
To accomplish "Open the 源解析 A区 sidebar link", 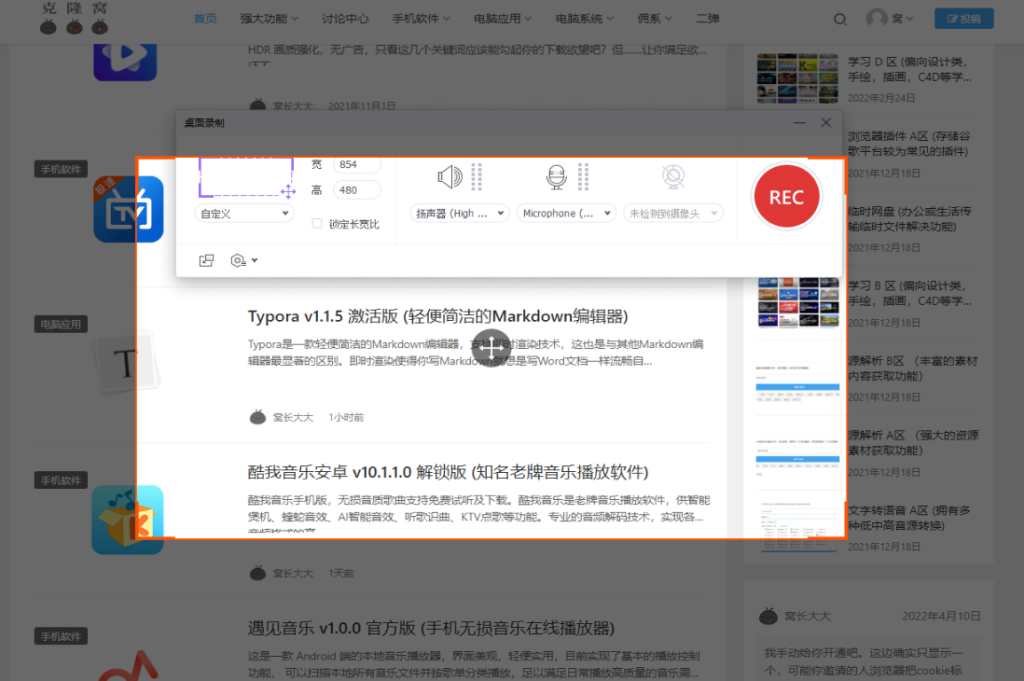I will [x=912, y=443].
